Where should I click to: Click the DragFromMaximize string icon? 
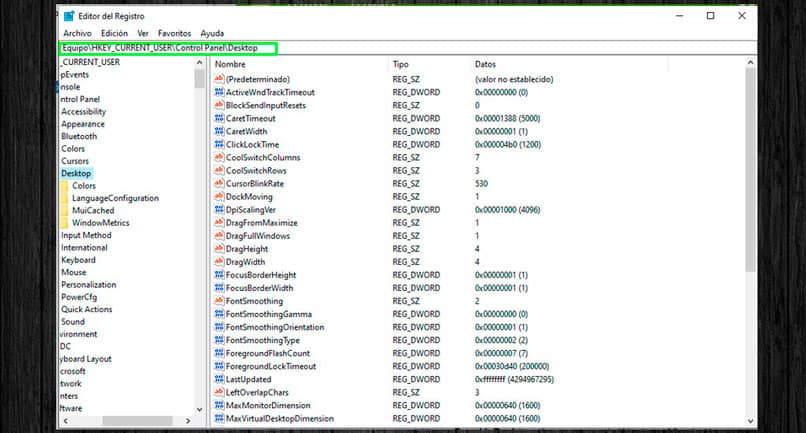pyautogui.click(x=219, y=223)
